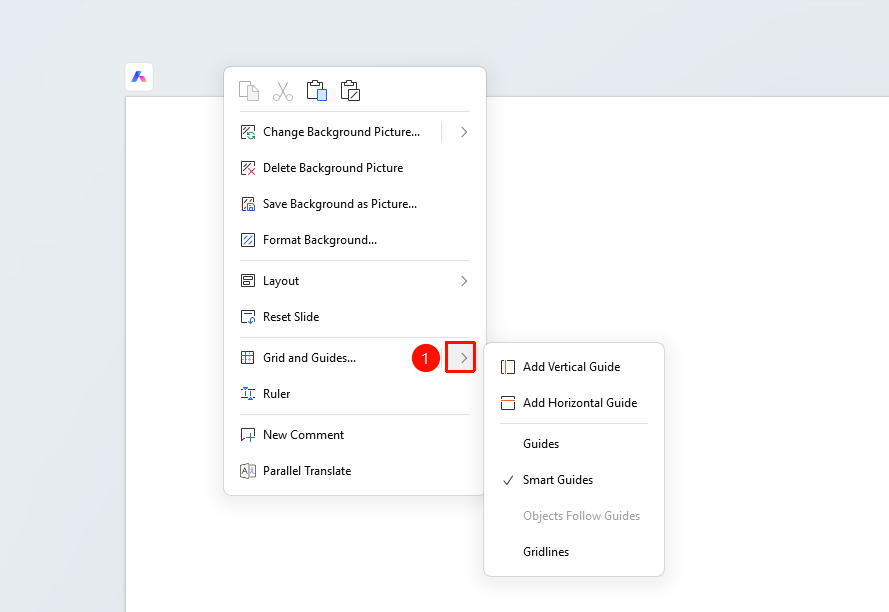Screen dimensions: 889x612
Task: Toggle the Ruler option
Action: pyautogui.click(x=355, y=394)
